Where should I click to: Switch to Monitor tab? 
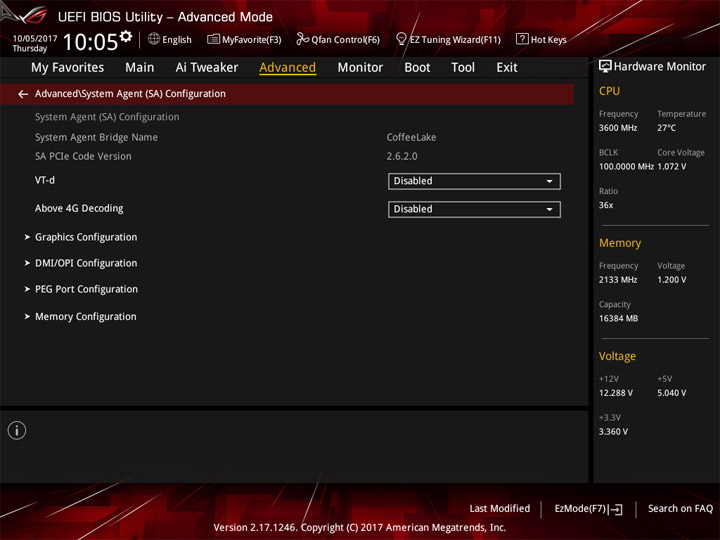point(360,68)
